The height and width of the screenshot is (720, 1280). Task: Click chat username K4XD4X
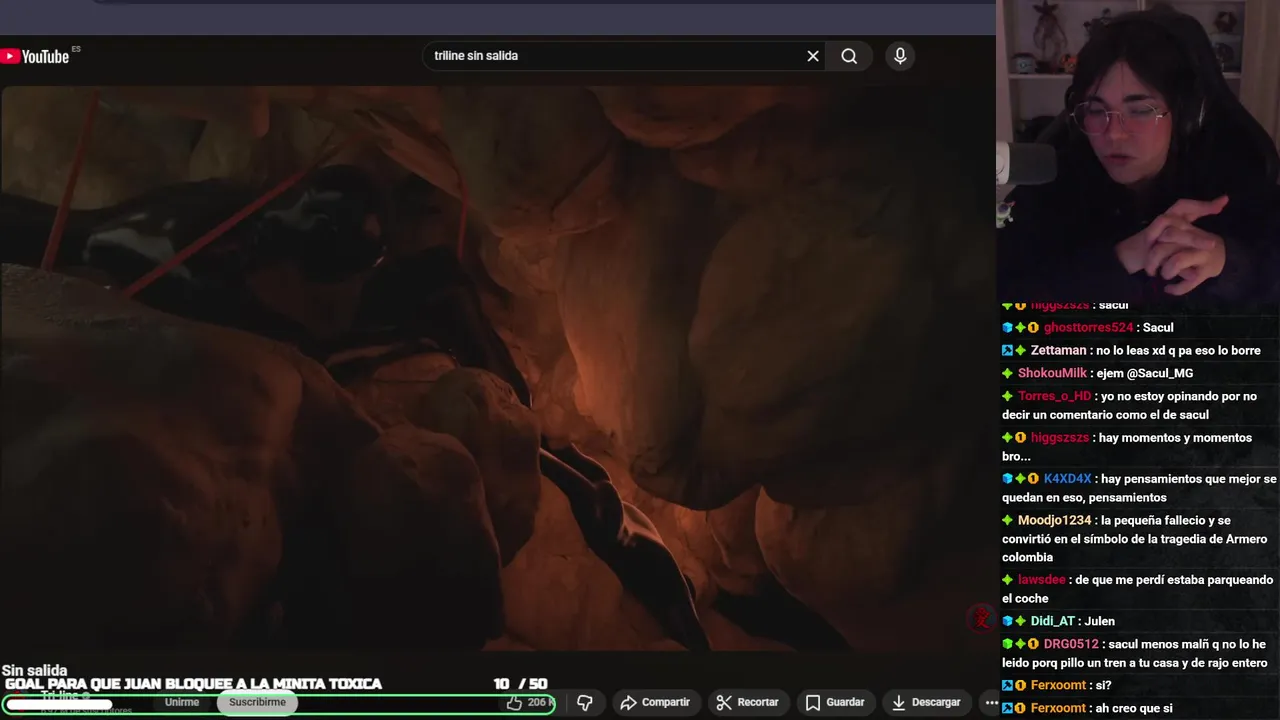click(x=1068, y=479)
